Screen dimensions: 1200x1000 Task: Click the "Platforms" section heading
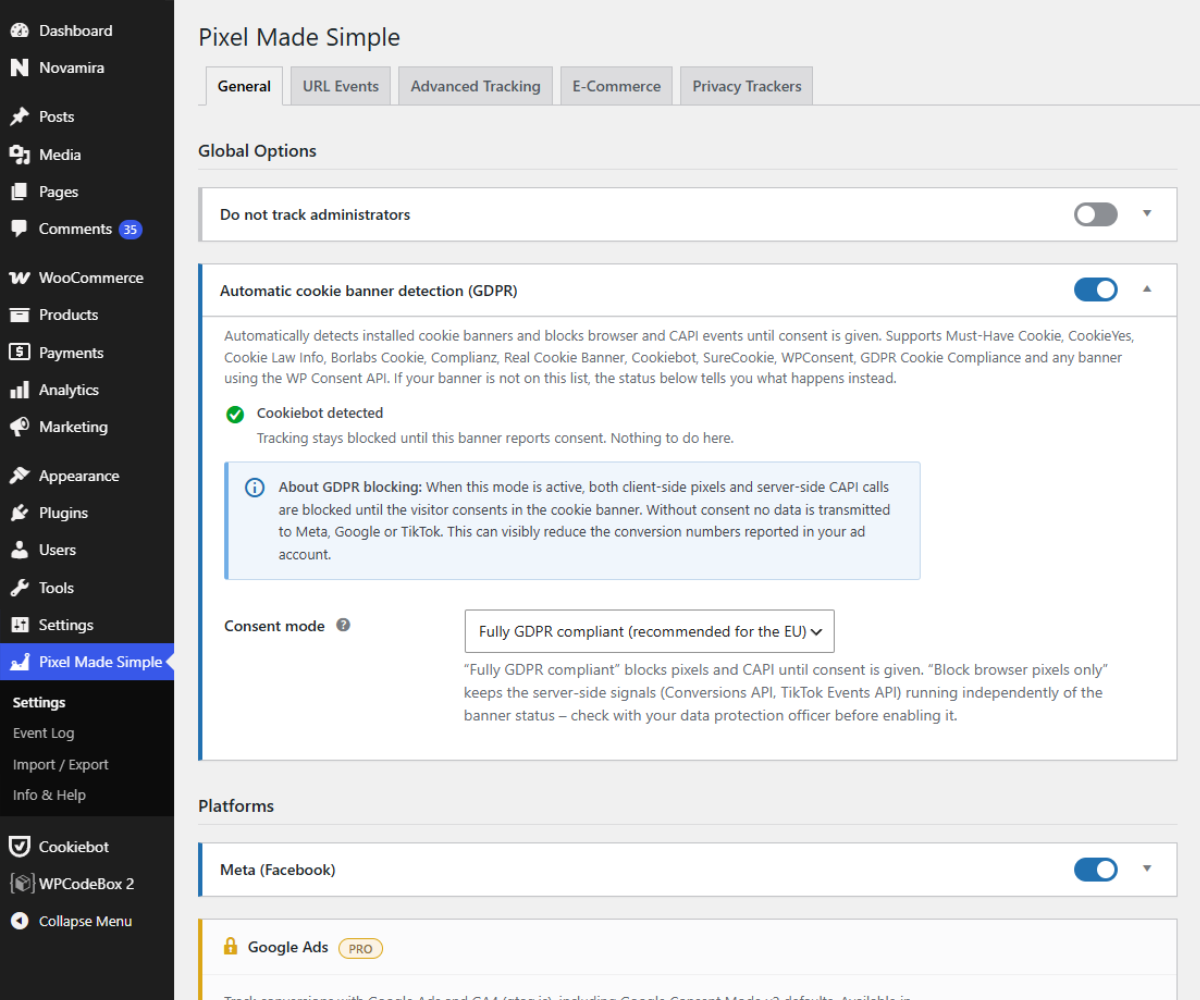tap(236, 806)
